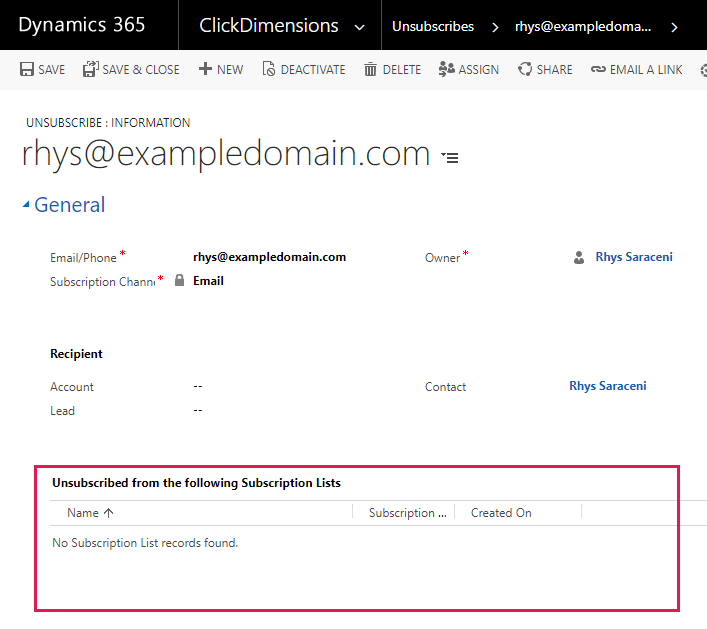The height and width of the screenshot is (629, 707).
Task: Click the Name column header
Action: 83,513
